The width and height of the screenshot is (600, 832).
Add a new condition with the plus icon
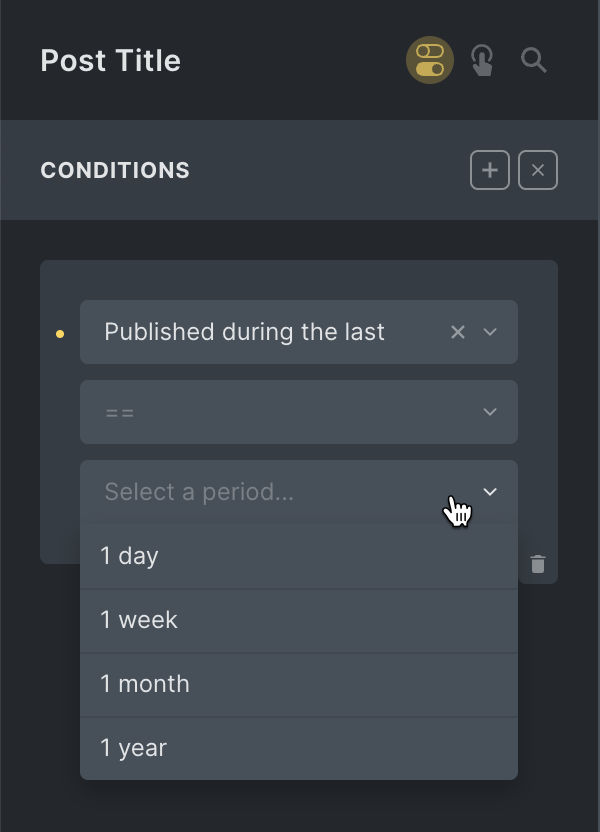point(490,170)
